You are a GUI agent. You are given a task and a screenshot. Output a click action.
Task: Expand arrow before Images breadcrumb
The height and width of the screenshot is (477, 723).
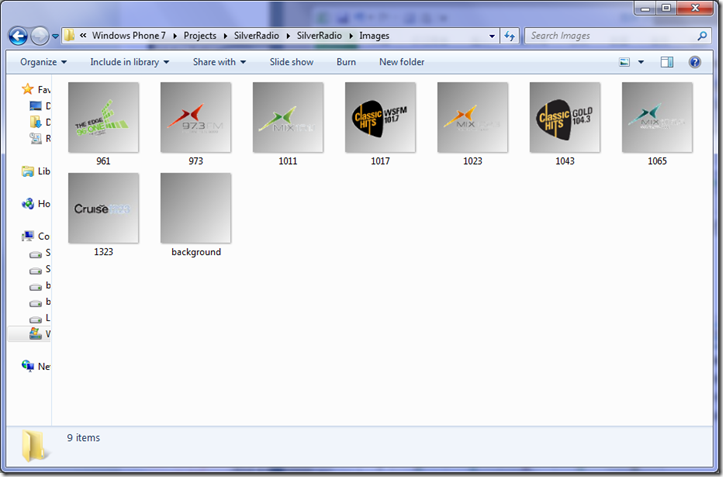[351, 36]
